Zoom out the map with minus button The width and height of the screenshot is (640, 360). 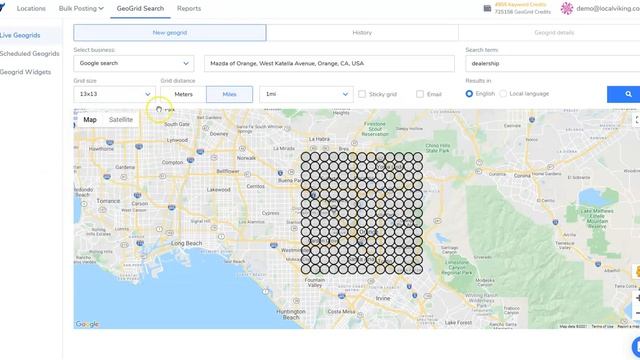[x=637, y=313]
